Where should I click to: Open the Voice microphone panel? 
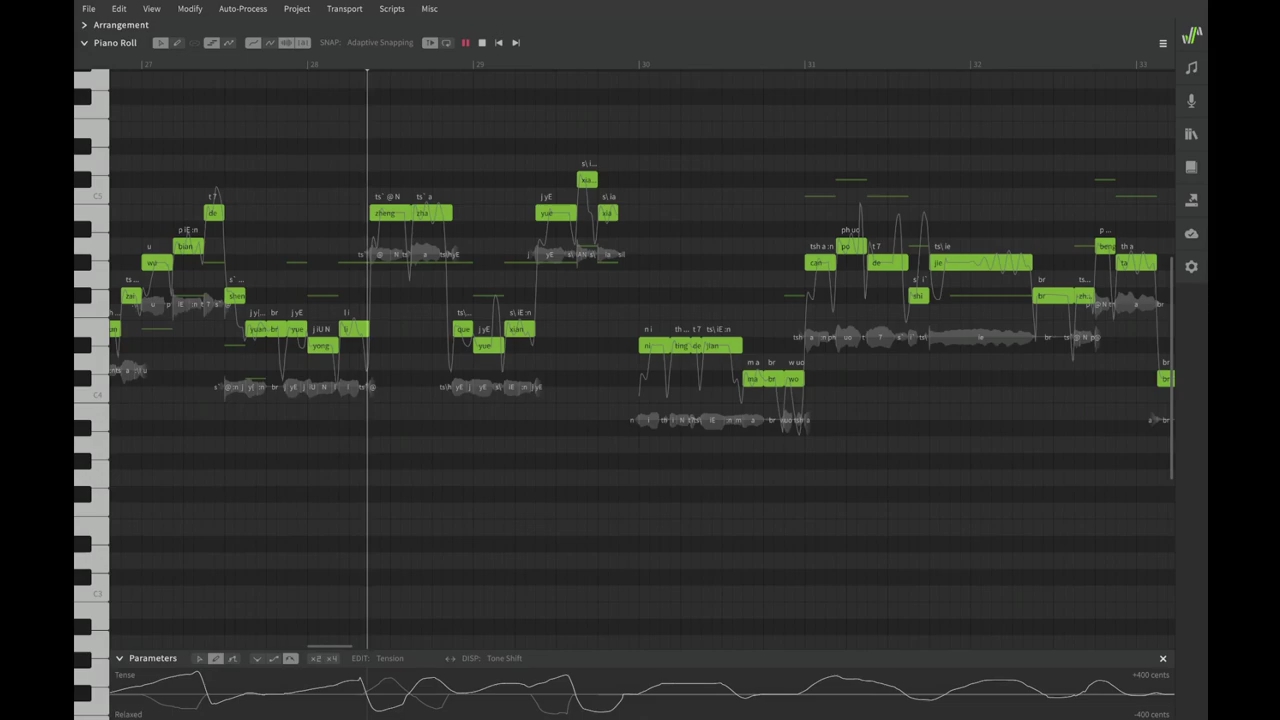1191,101
